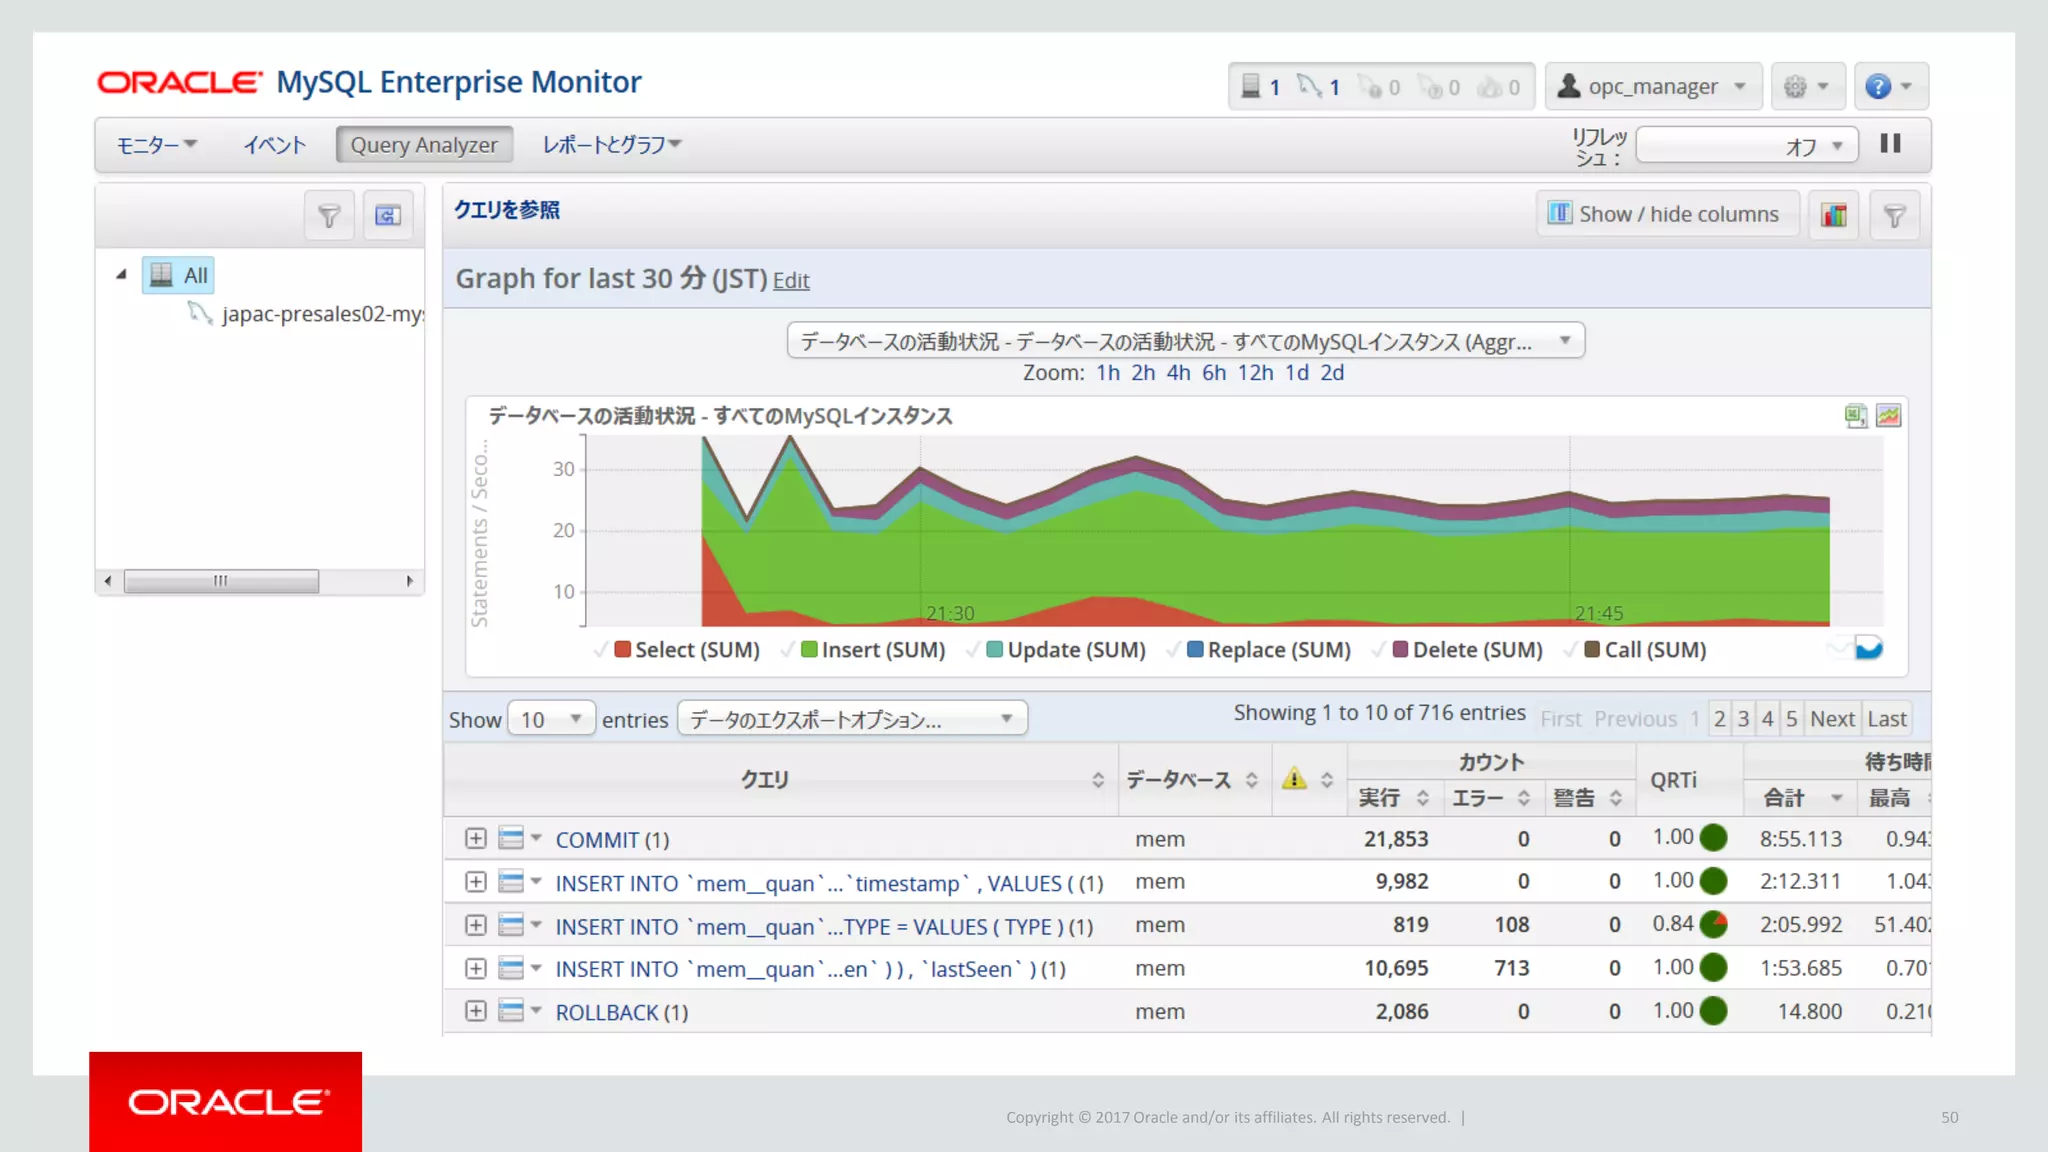This screenshot has height=1152, width=2048.
Task: Click the filter icon in left tree panel
Action: pyautogui.click(x=329, y=215)
